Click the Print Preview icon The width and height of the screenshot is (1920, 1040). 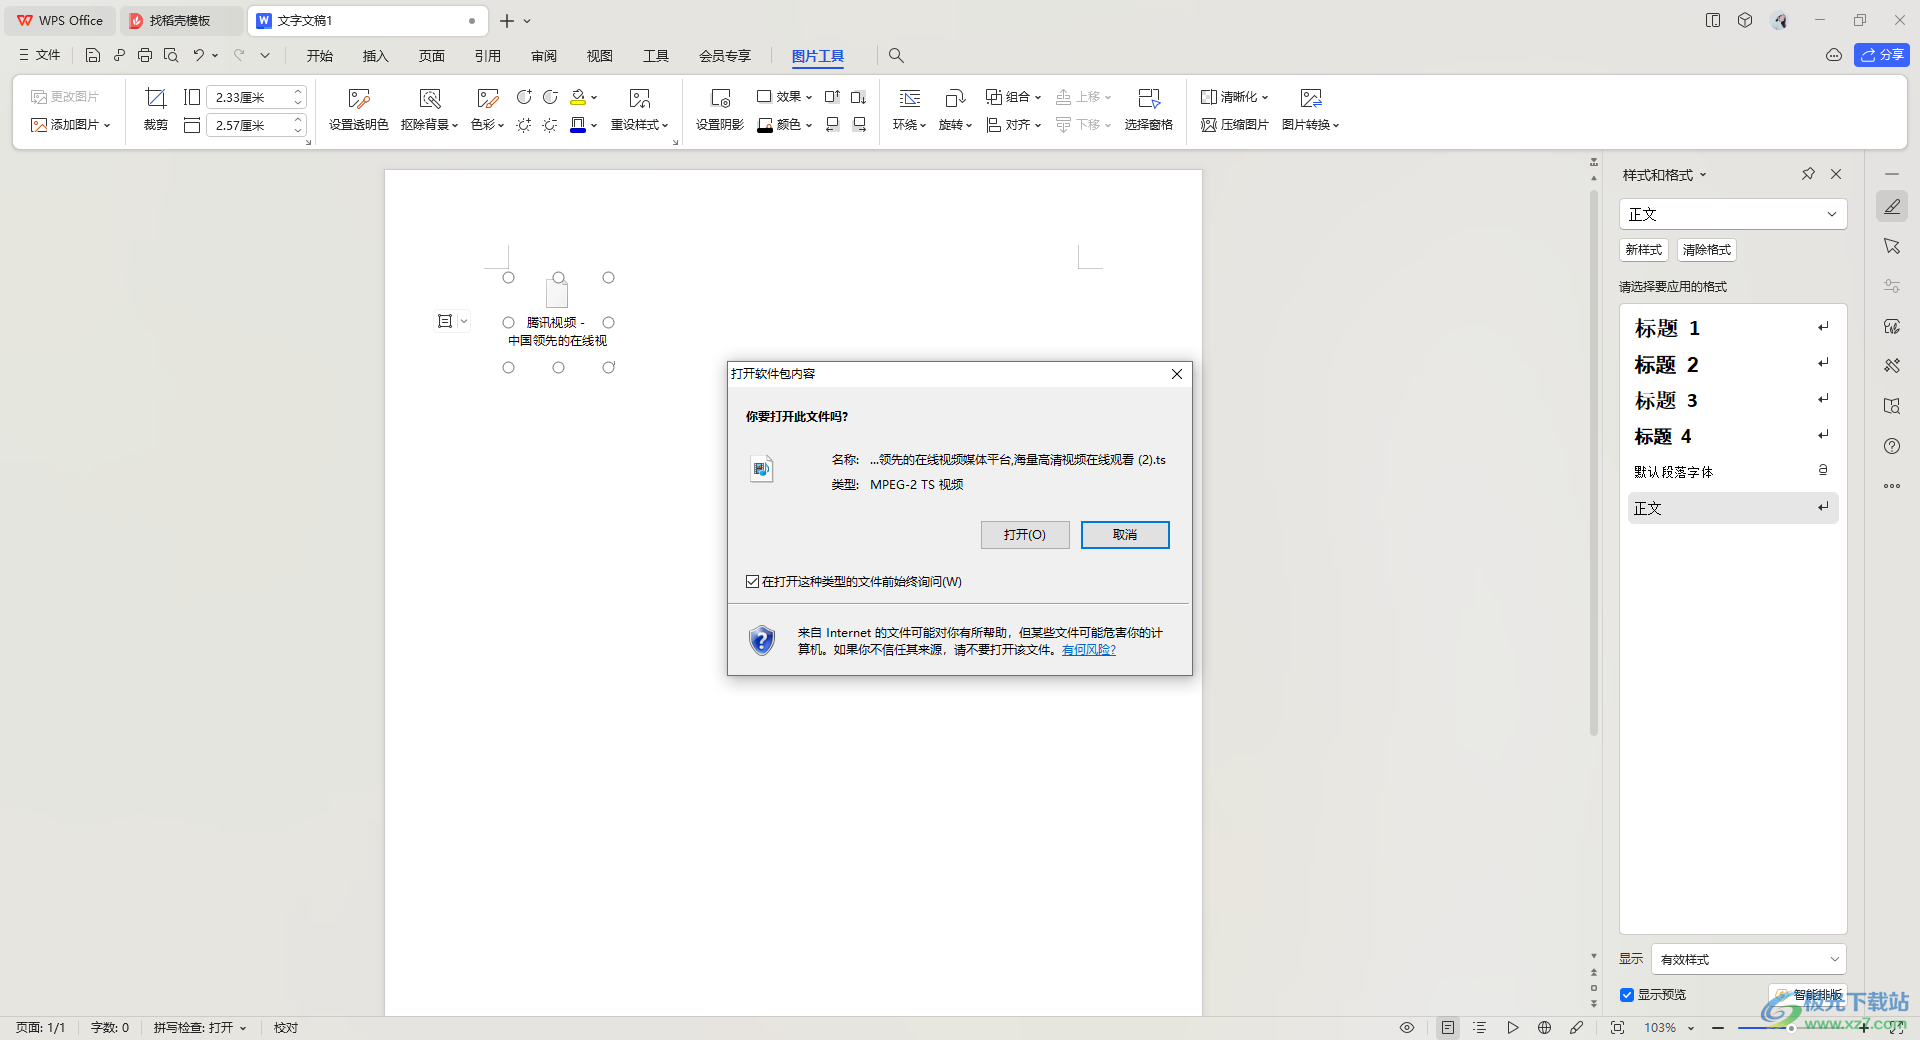[x=171, y=55]
